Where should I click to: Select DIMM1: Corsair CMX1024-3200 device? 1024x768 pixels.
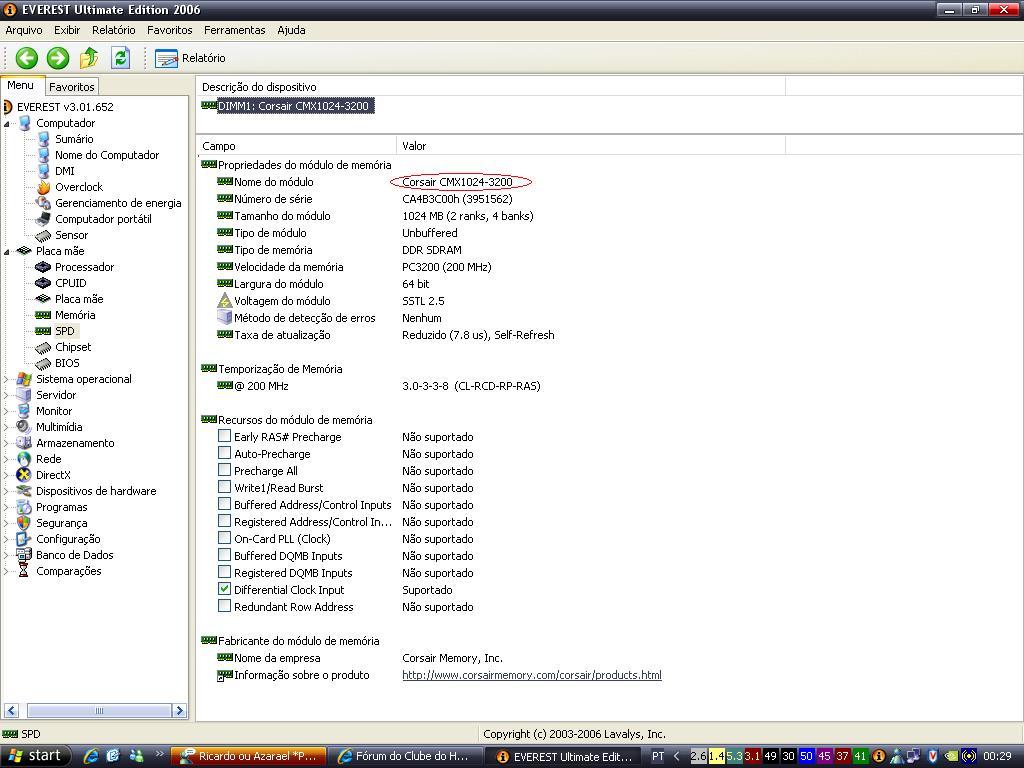293,106
